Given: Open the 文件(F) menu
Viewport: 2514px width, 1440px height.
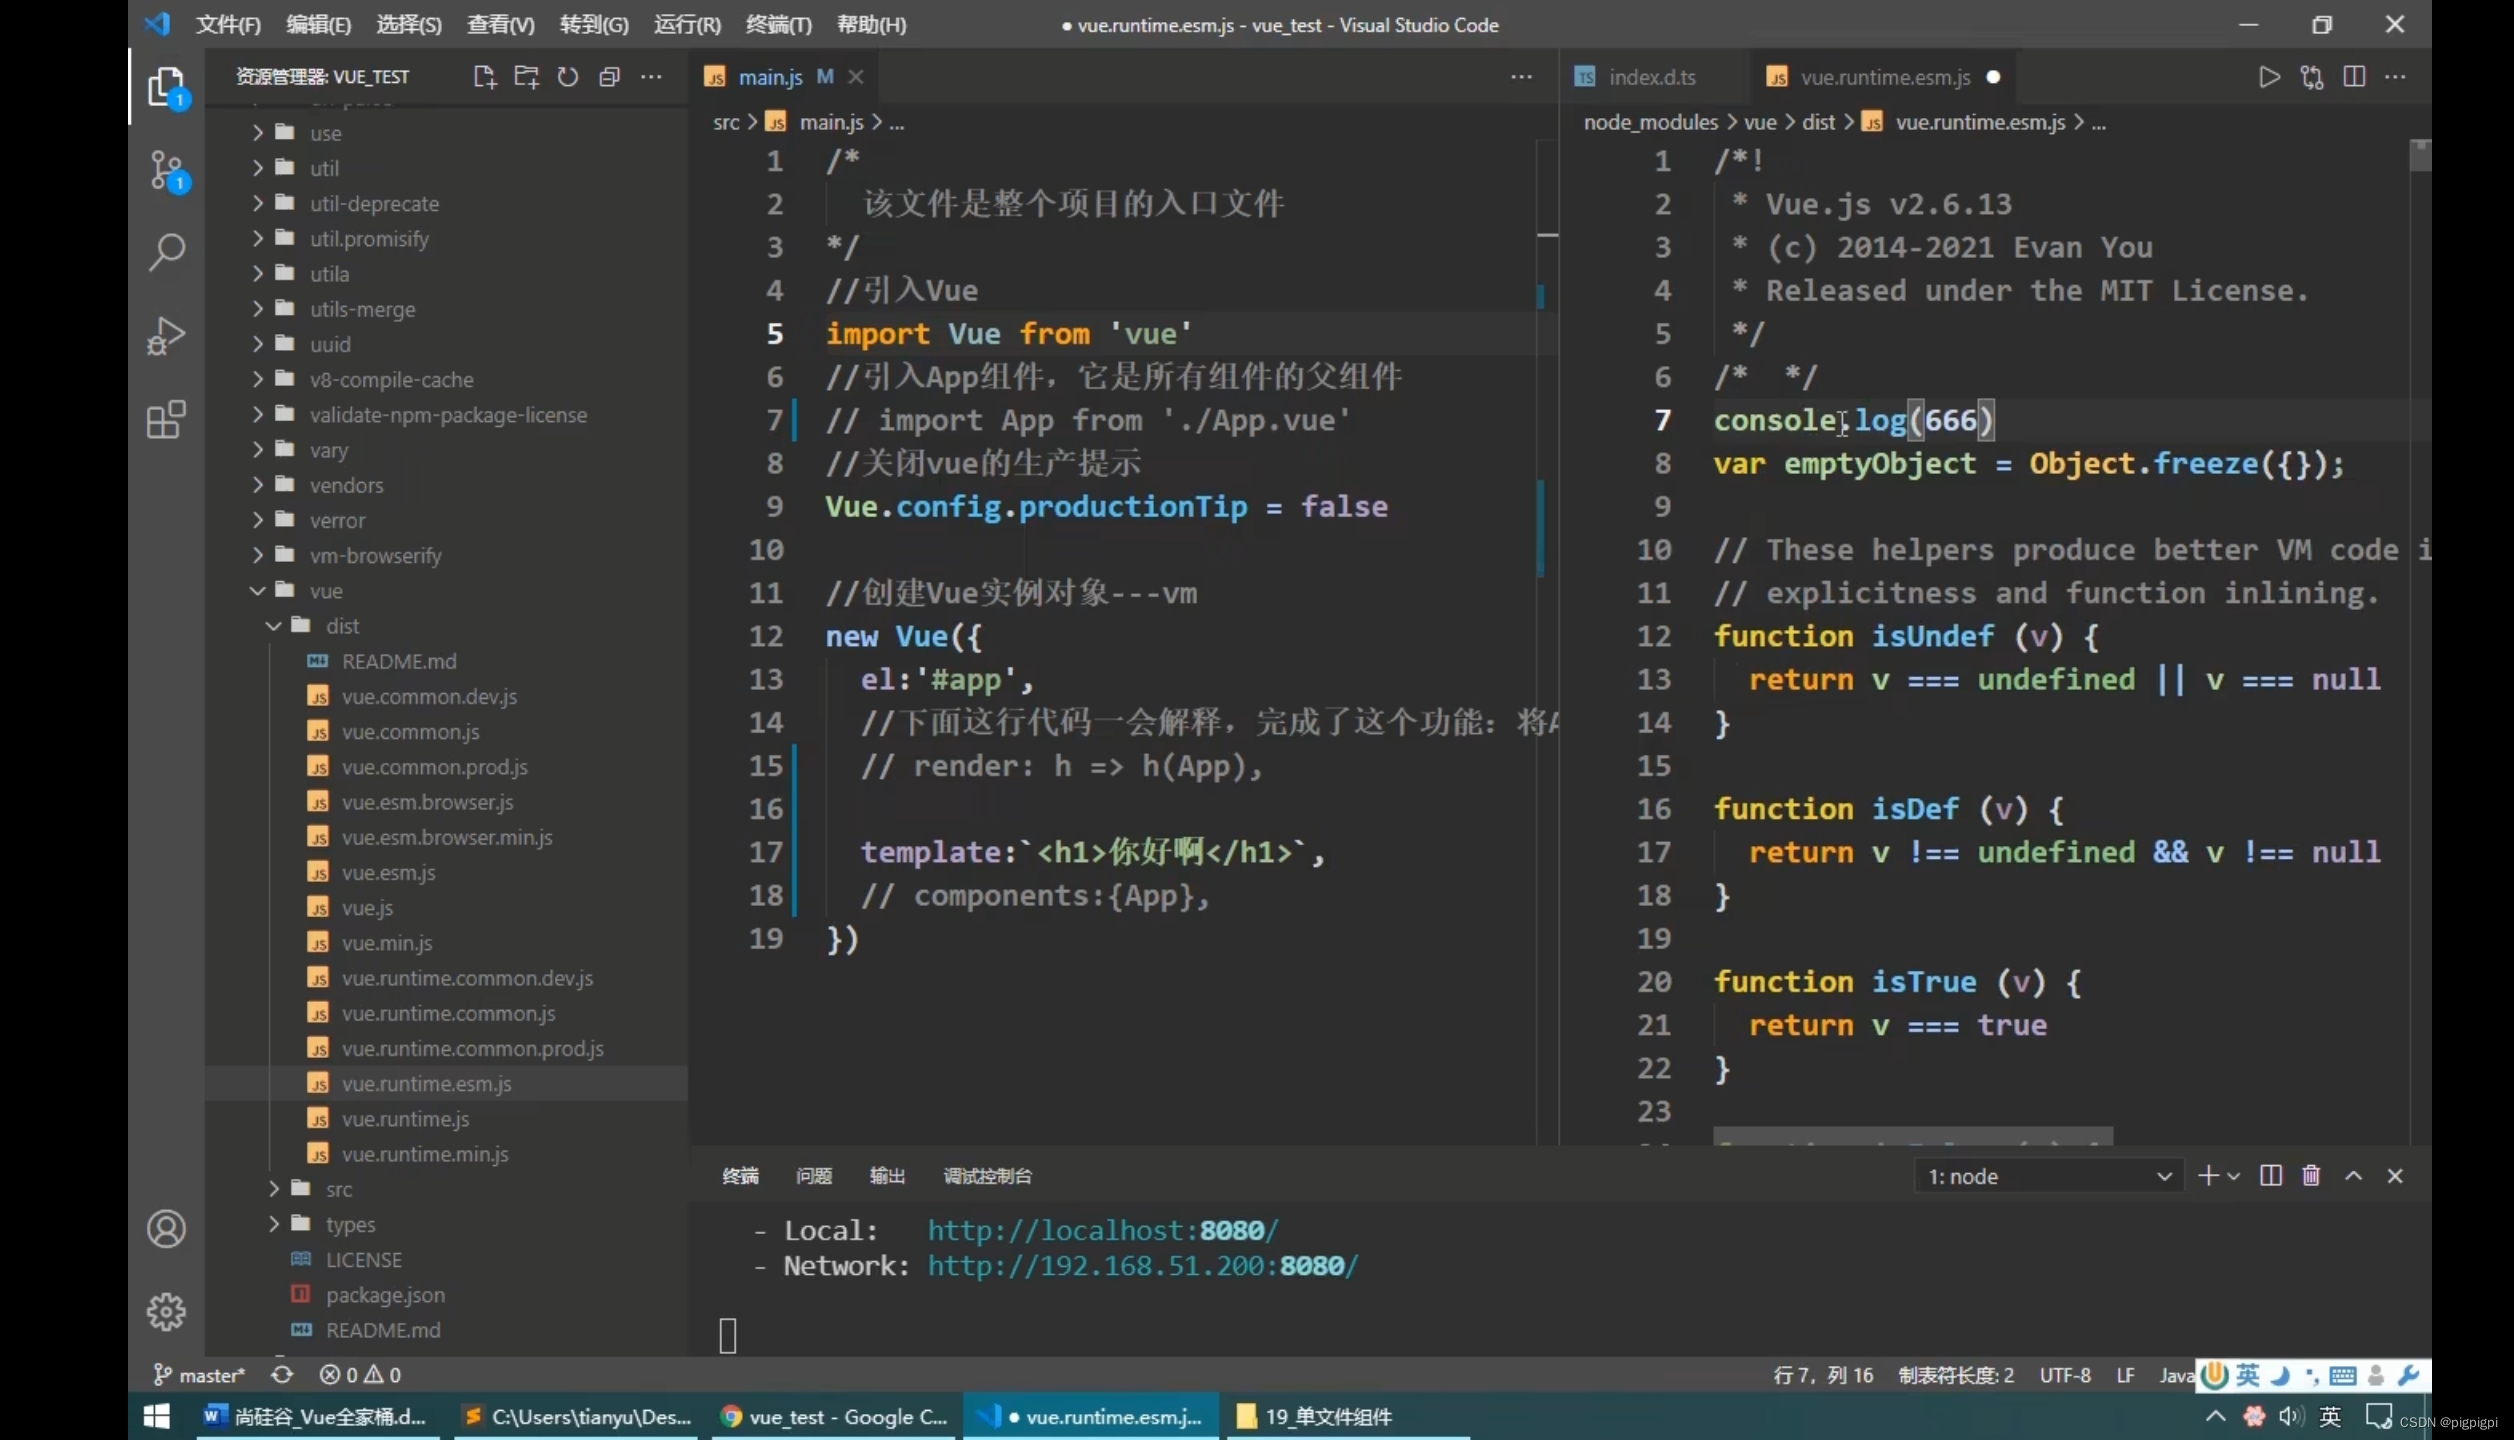Looking at the screenshot, I should (x=228, y=25).
